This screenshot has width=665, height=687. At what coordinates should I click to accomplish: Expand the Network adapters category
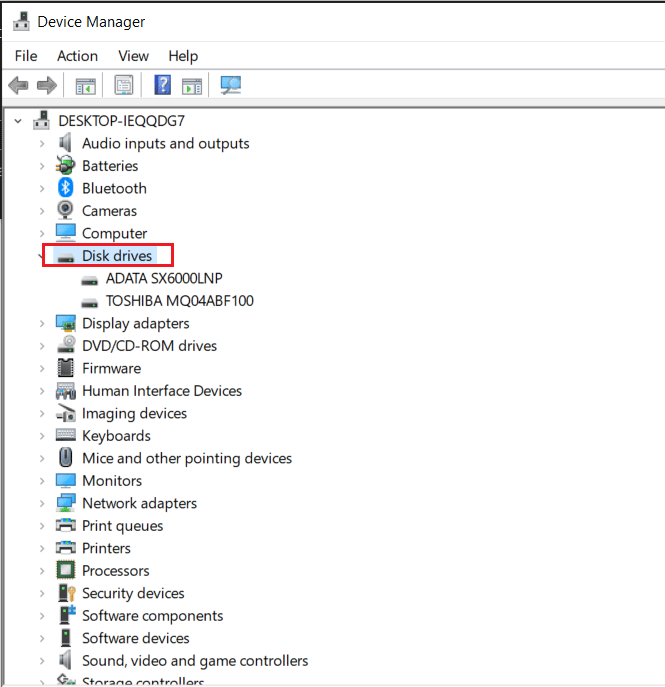41,503
